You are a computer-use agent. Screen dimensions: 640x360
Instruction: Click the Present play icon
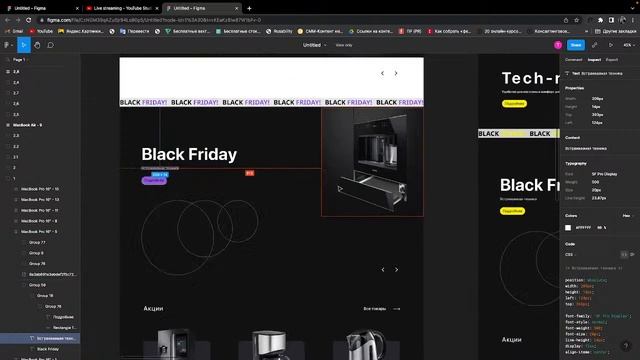tap(611, 45)
